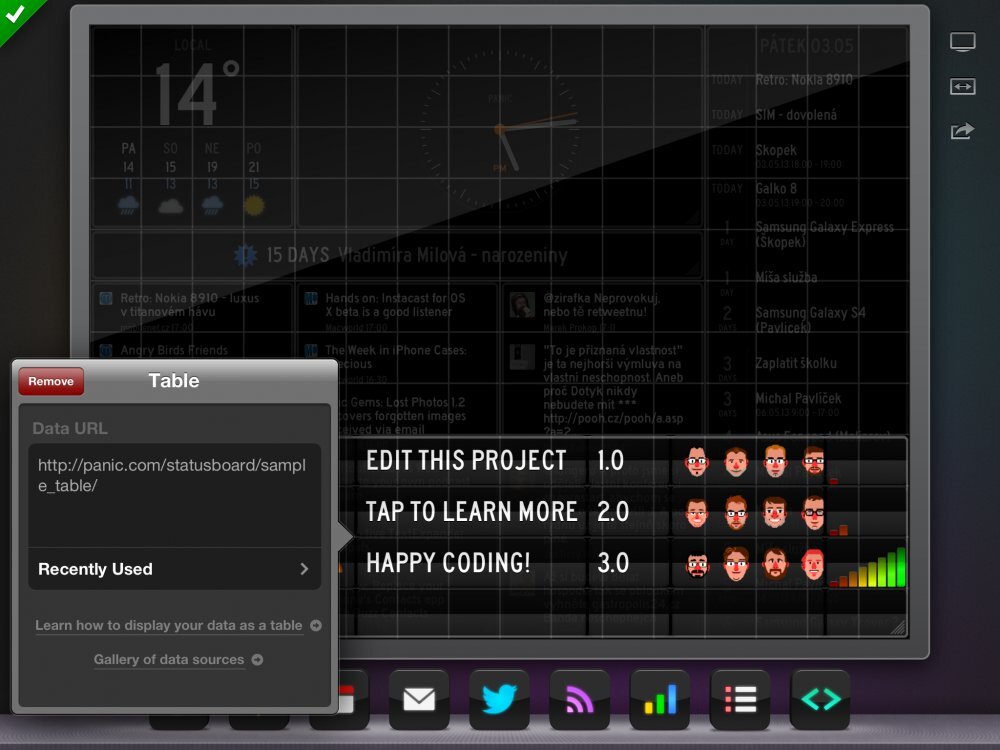Select the Table widget icon
The image size is (1000, 750).
pyautogui.click(x=739, y=699)
